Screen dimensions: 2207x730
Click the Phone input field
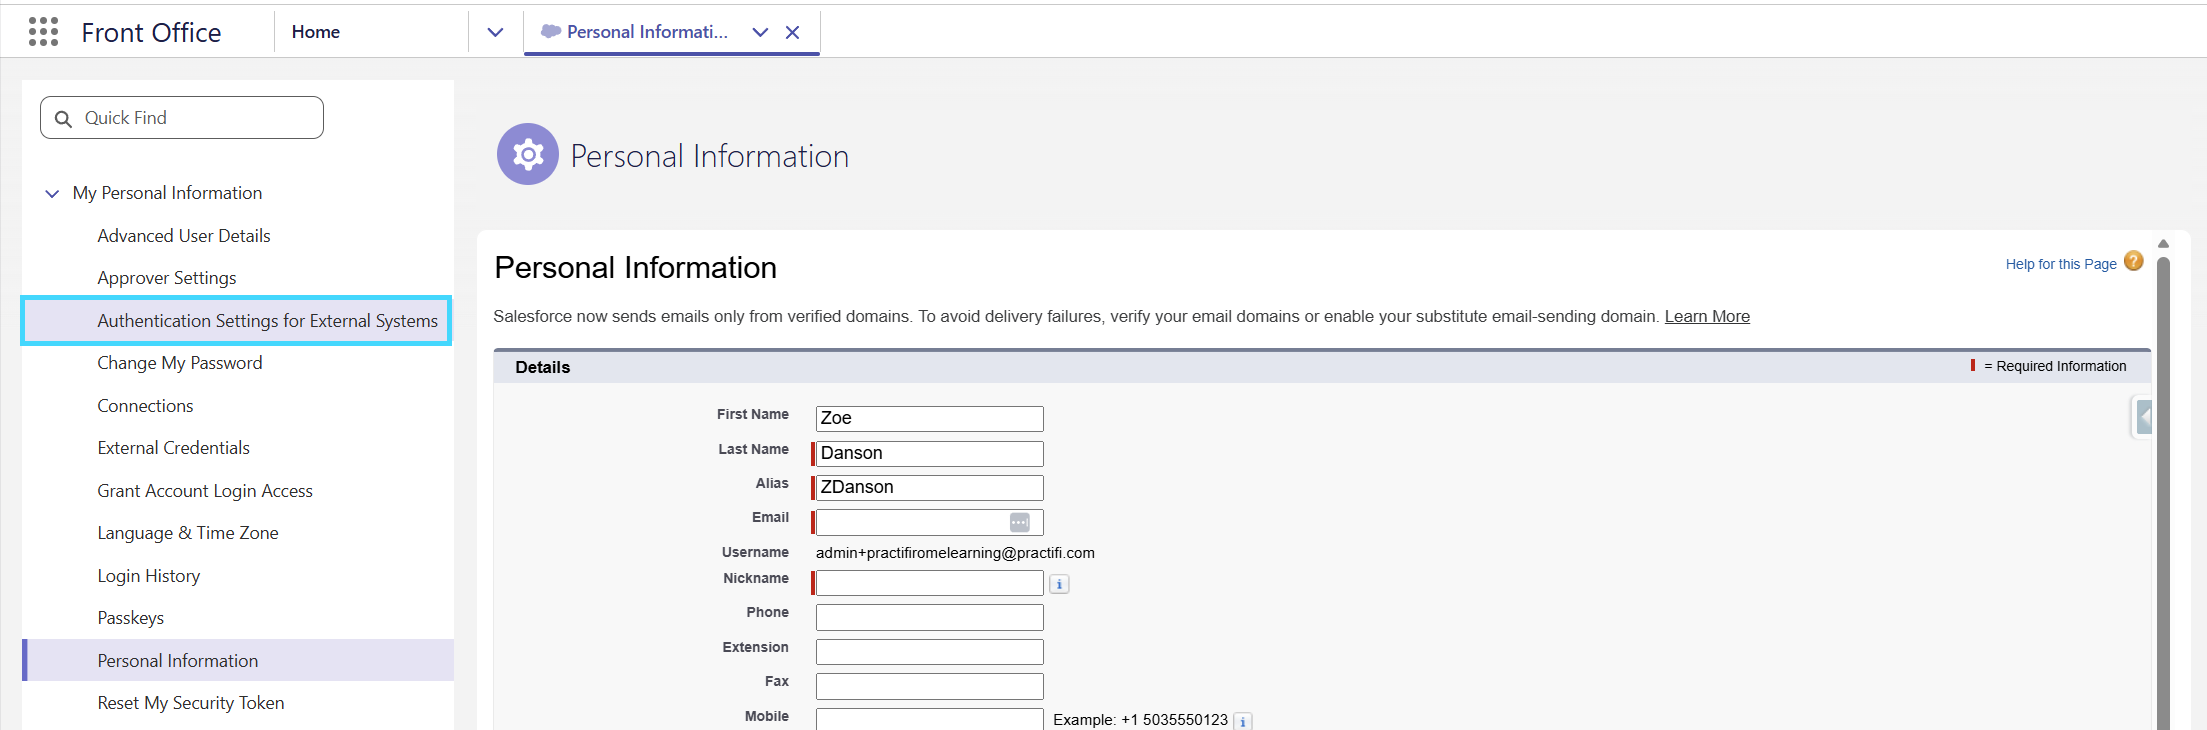(x=930, y=617)
